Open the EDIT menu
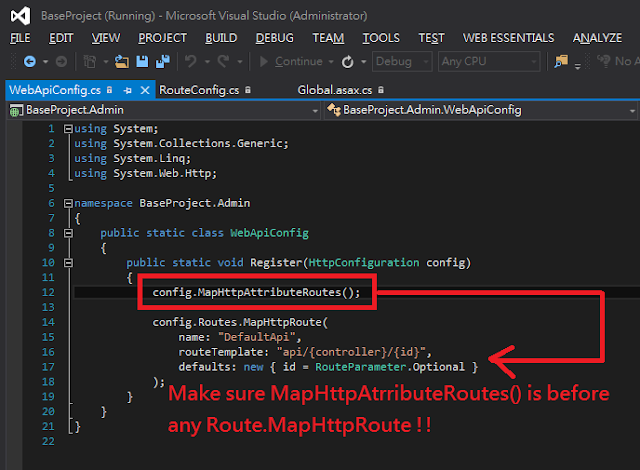 (x=61, y=38)
